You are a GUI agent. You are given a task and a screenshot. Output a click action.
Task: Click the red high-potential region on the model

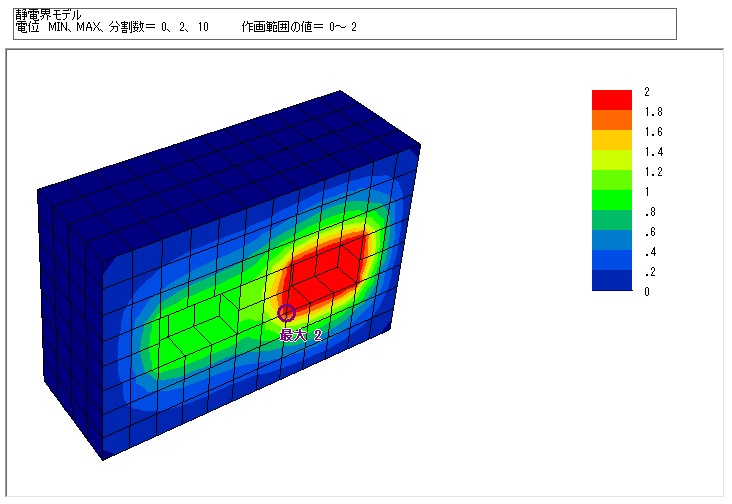coord(325,265)
